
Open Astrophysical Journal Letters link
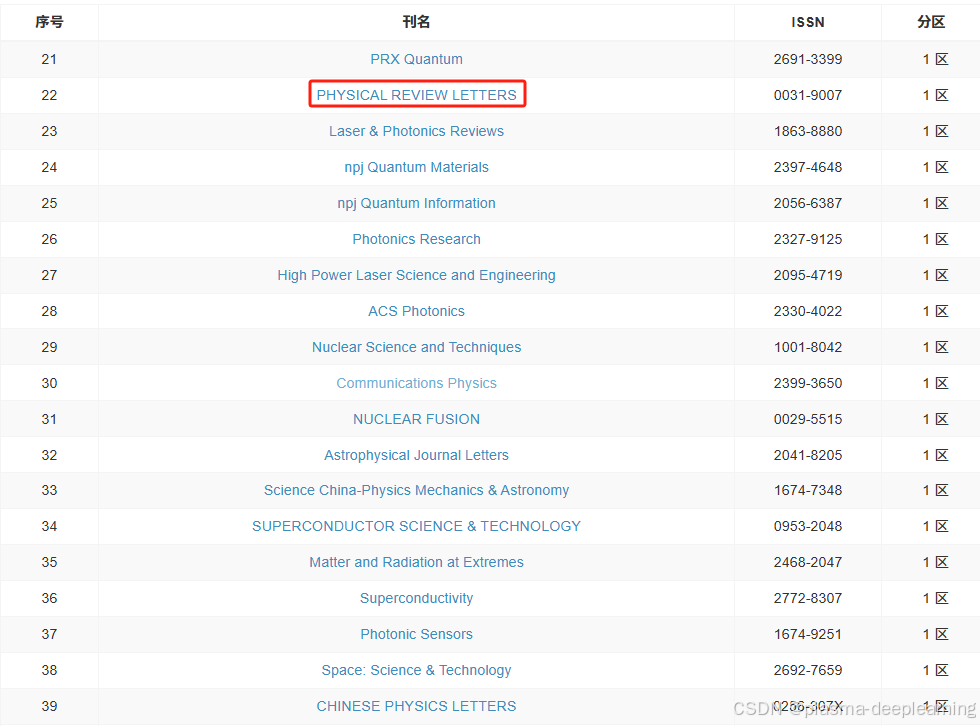click(x=416, y=455)
